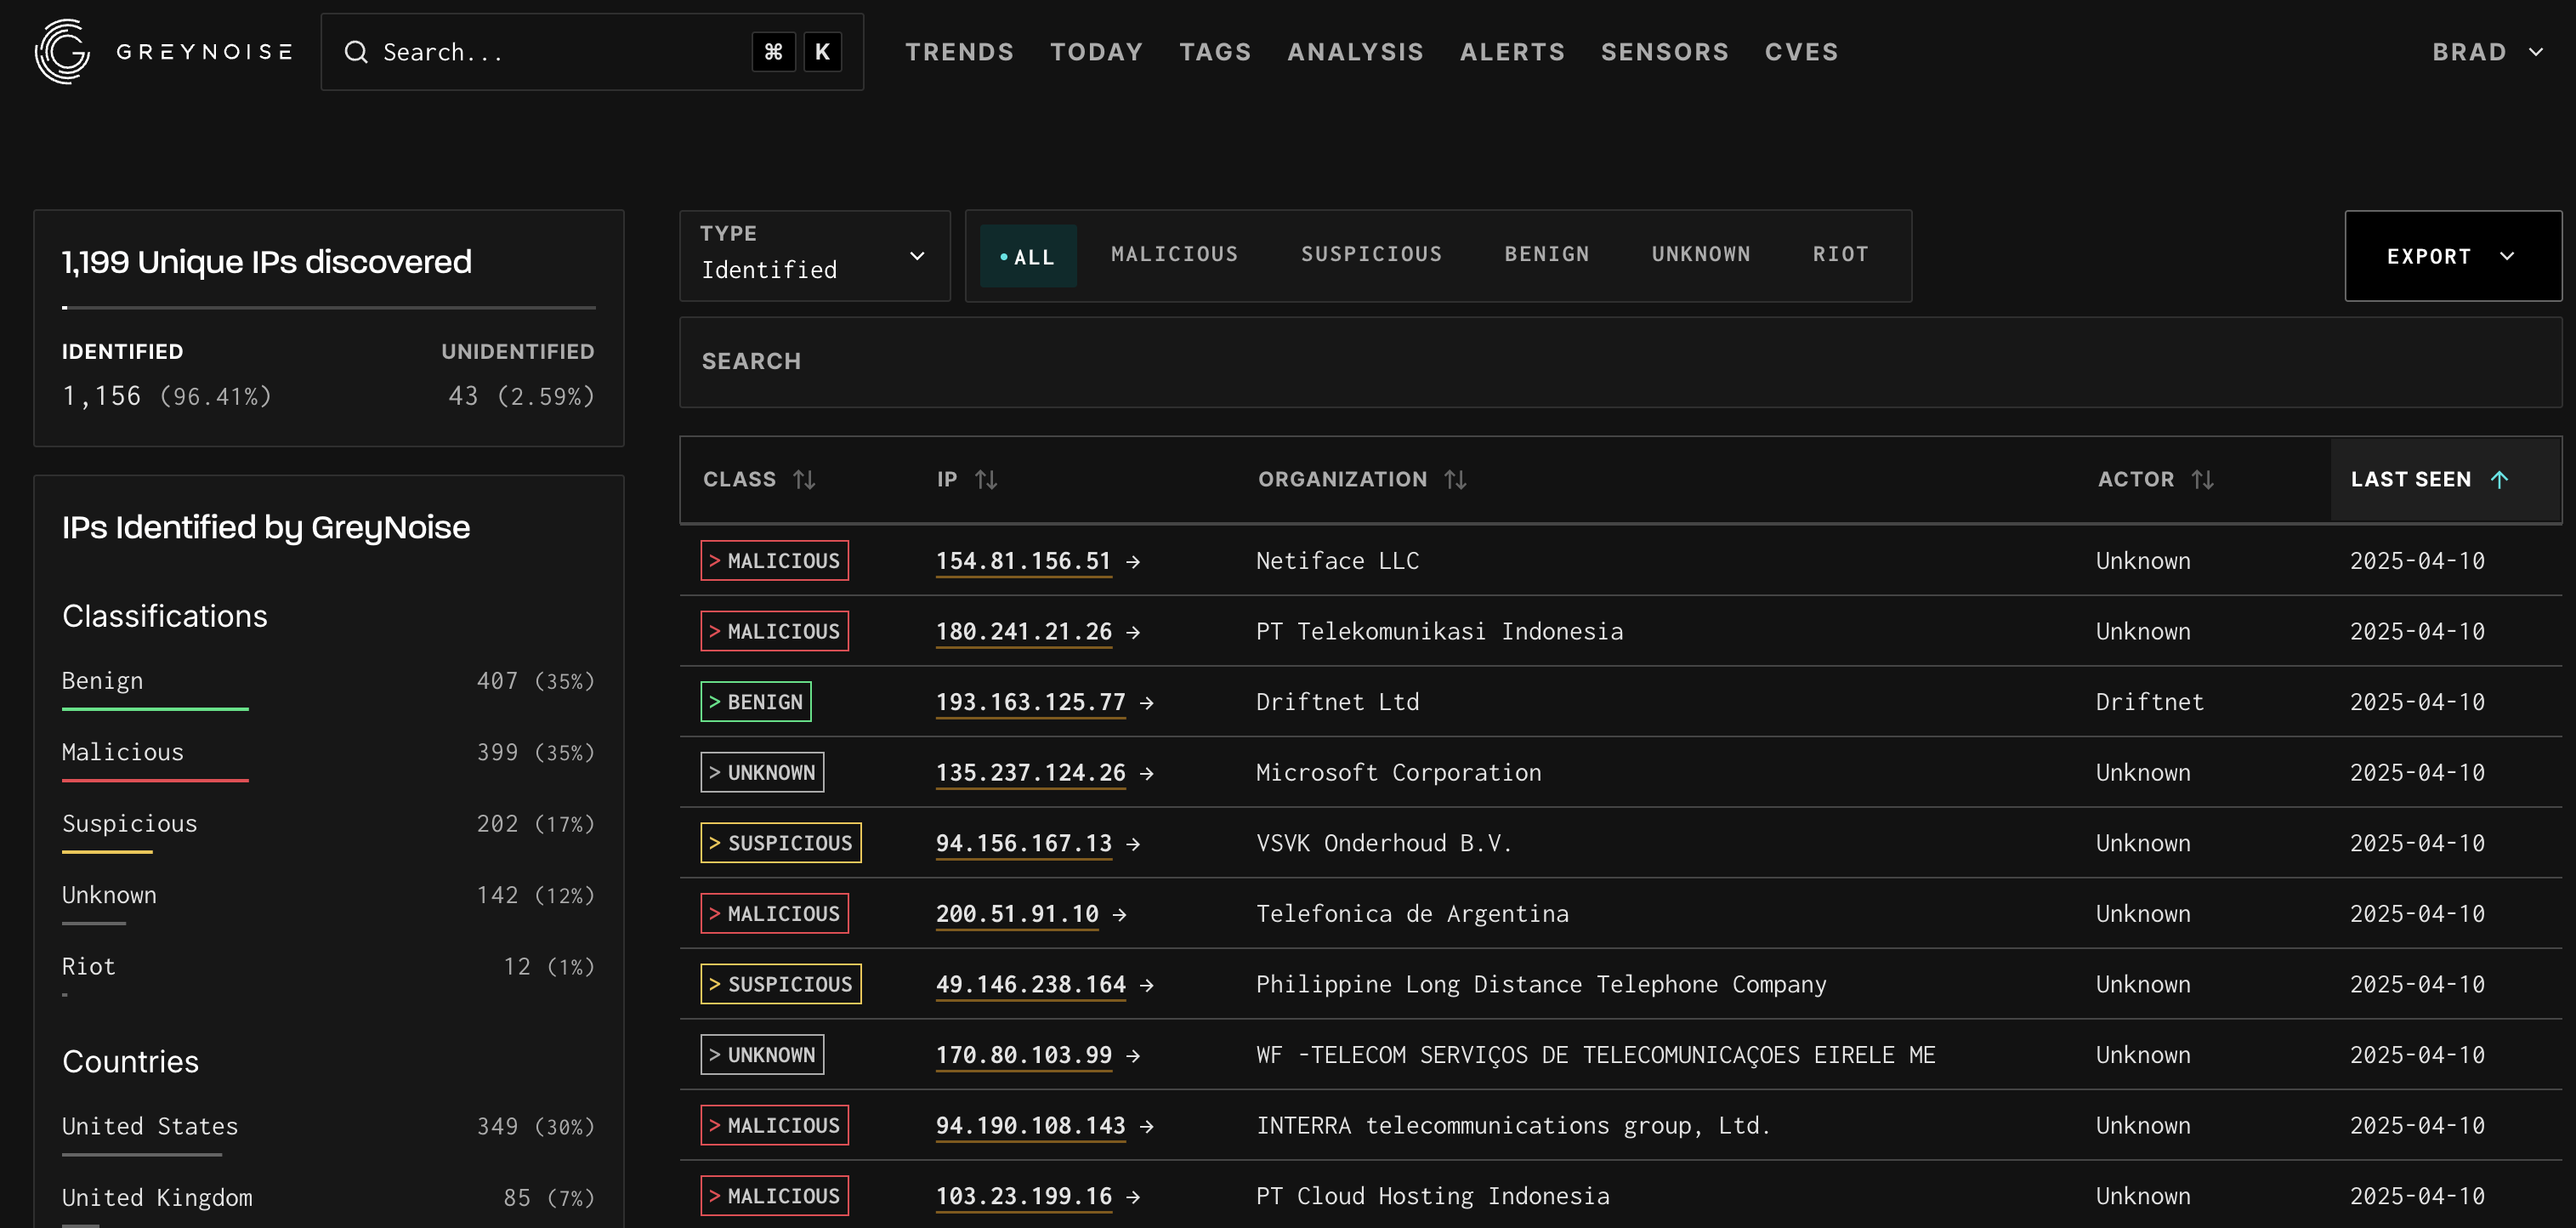Image resolution: width=2576 pixels, height=1228 pixels.
Task: Click the magnifier icon in search bar
Action: tap(356, 52)
